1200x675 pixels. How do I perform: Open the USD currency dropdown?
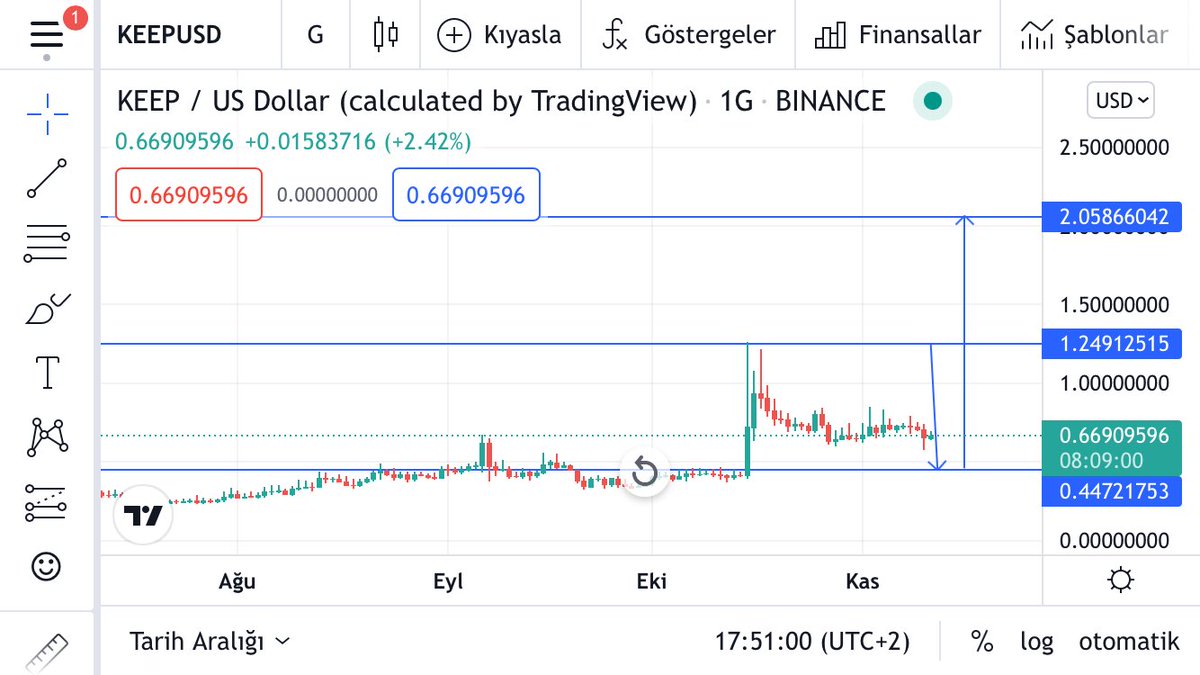pyautogui.click(x=1120, y=100)
